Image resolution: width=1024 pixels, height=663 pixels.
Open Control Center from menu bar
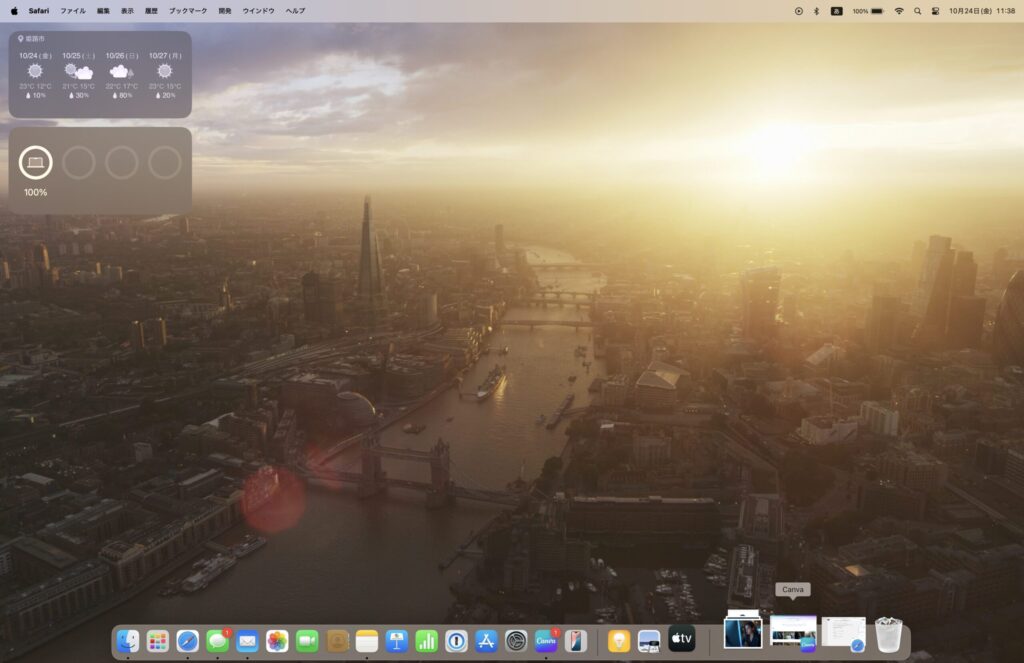pos(936,11)
